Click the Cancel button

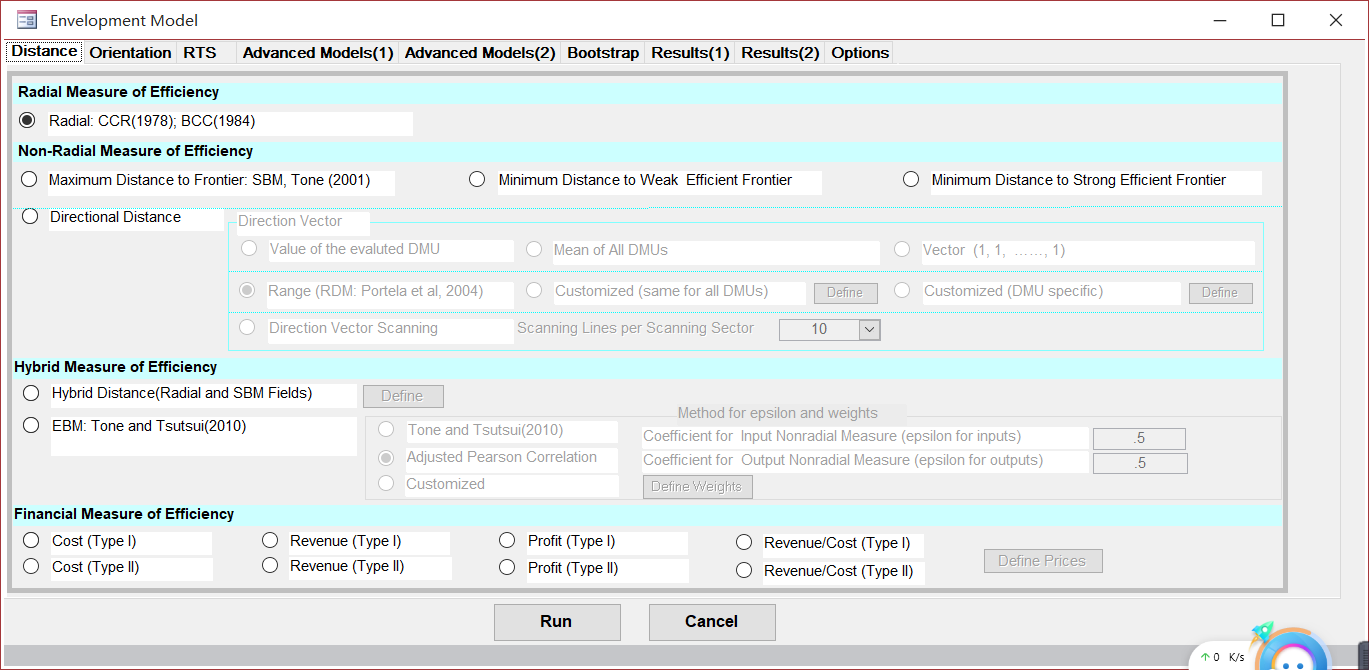pos(711,621)
